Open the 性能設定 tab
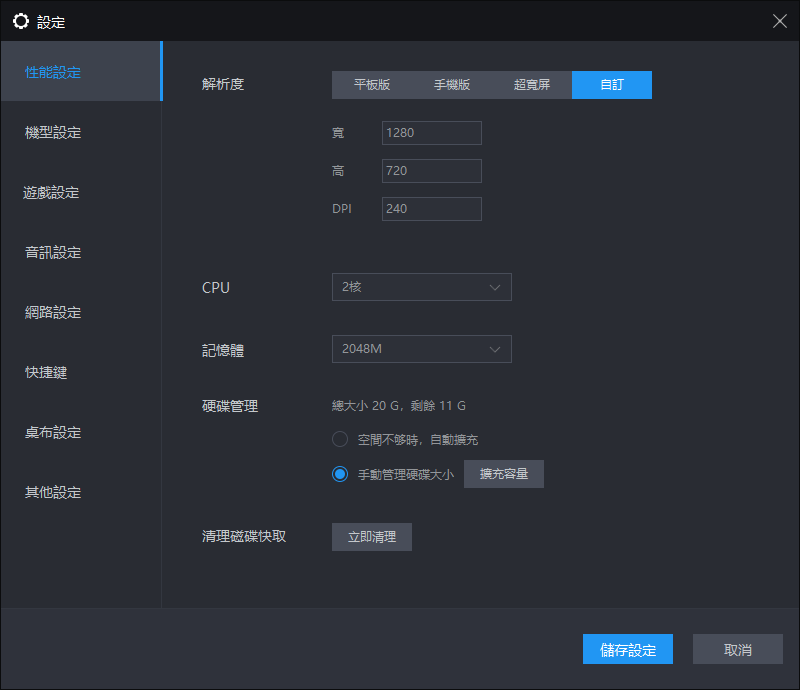The image size is (800, 690). point(54,72)
